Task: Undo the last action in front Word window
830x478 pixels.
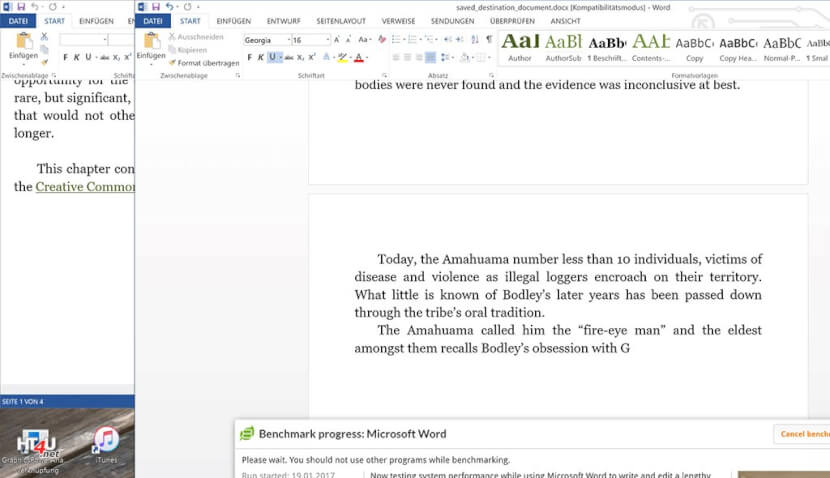Action: pyautogui.click(x=169, y=7)
